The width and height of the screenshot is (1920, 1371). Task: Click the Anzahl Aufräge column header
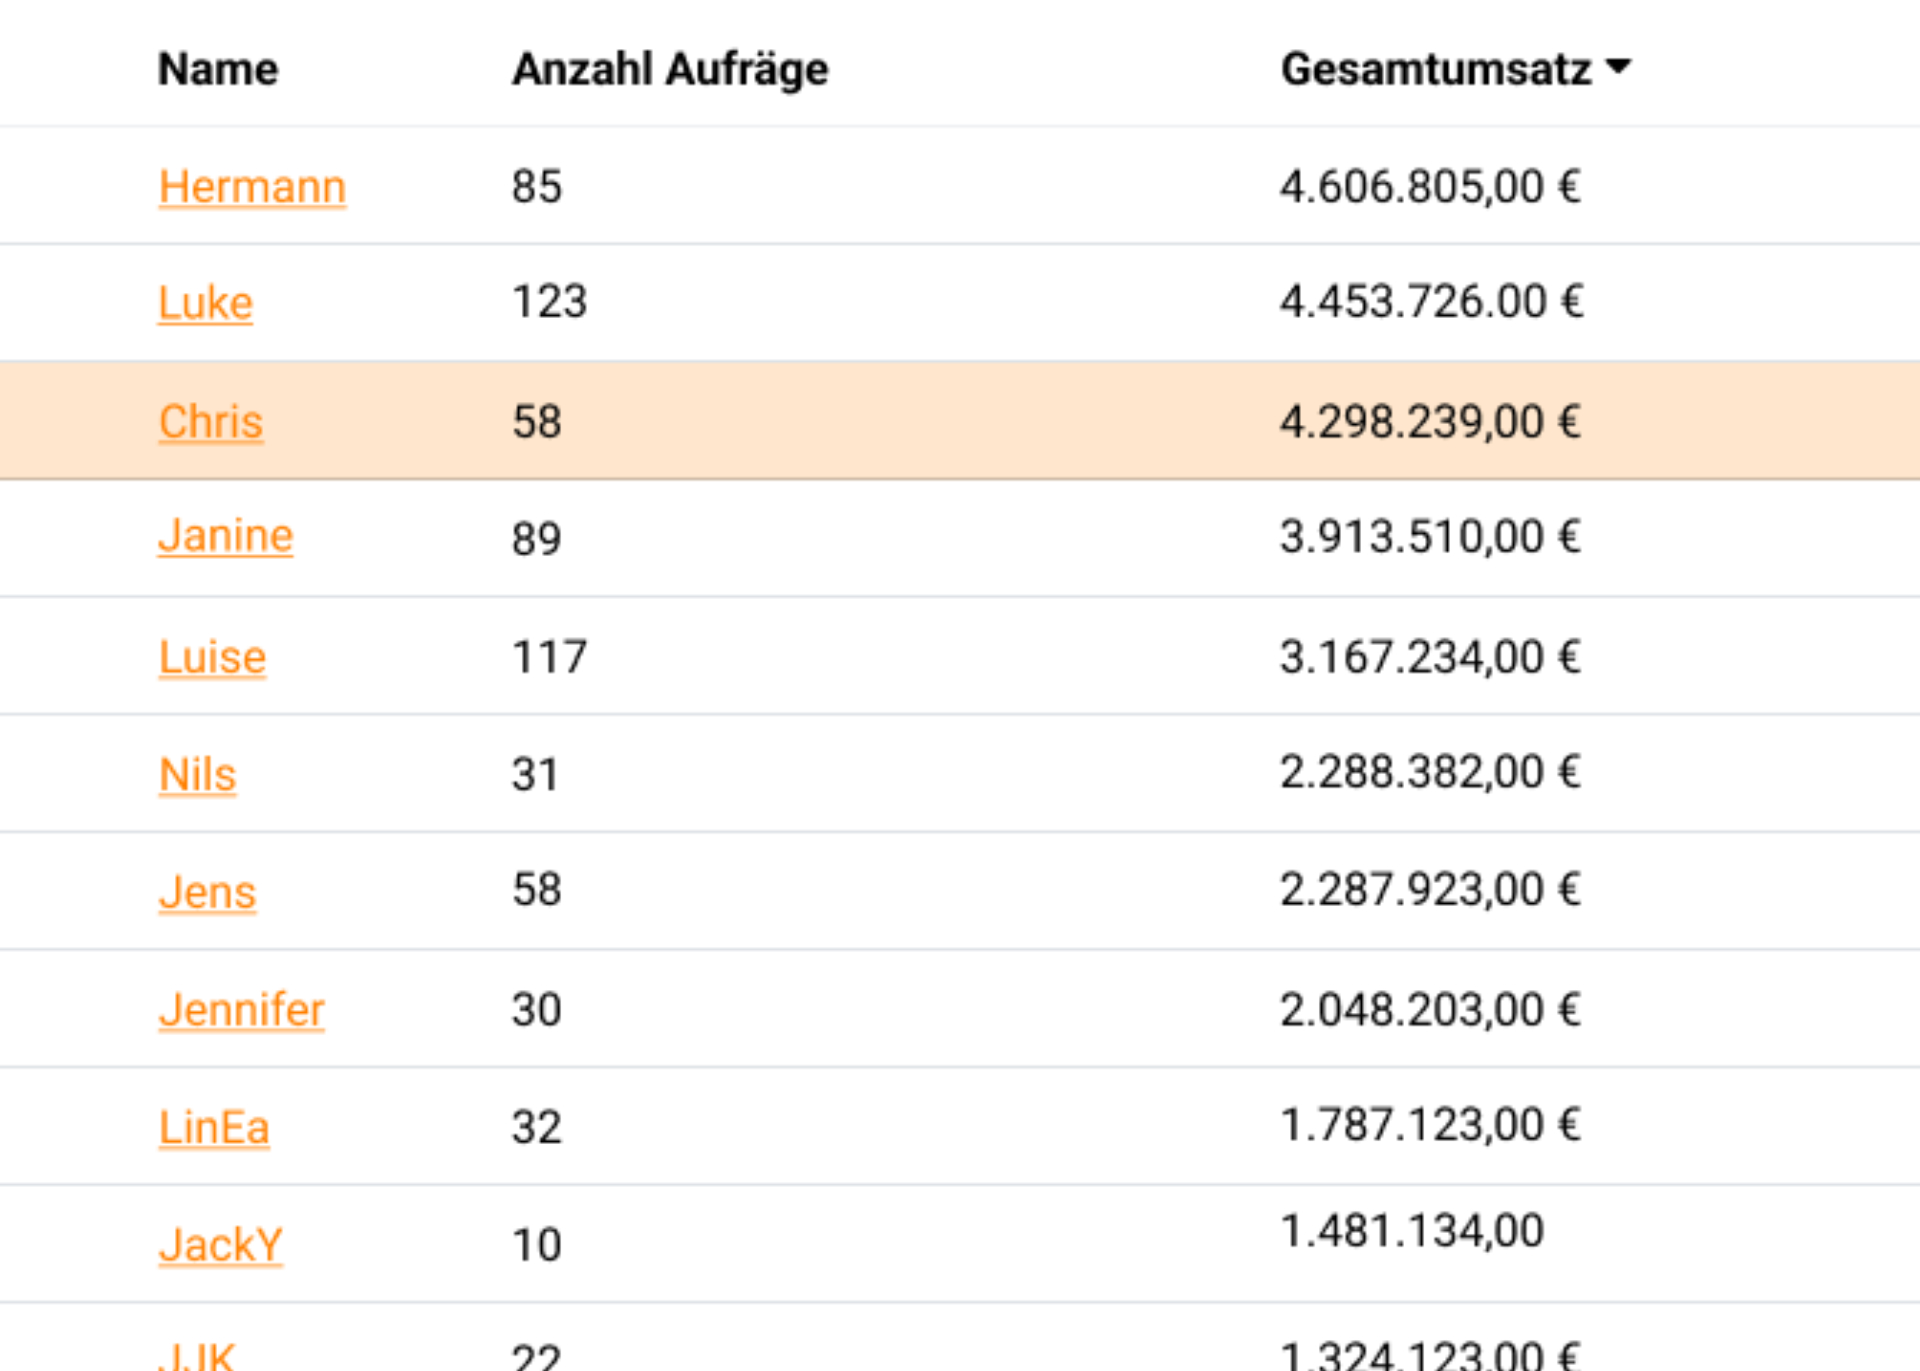[670, 70]
